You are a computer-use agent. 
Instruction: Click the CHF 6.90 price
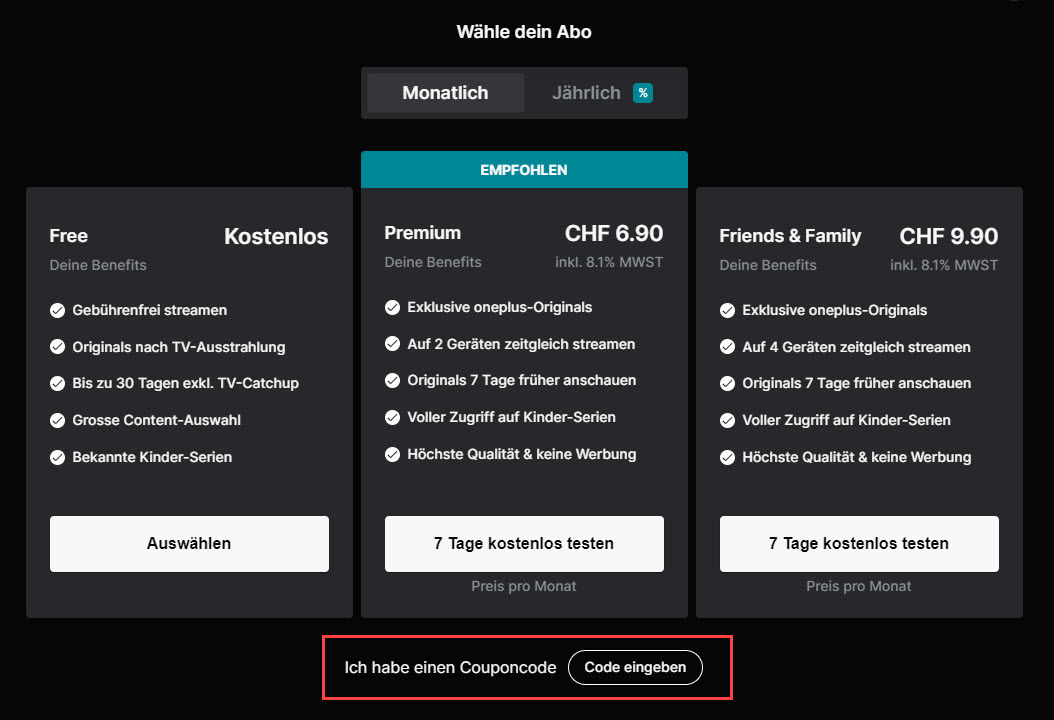614,233
